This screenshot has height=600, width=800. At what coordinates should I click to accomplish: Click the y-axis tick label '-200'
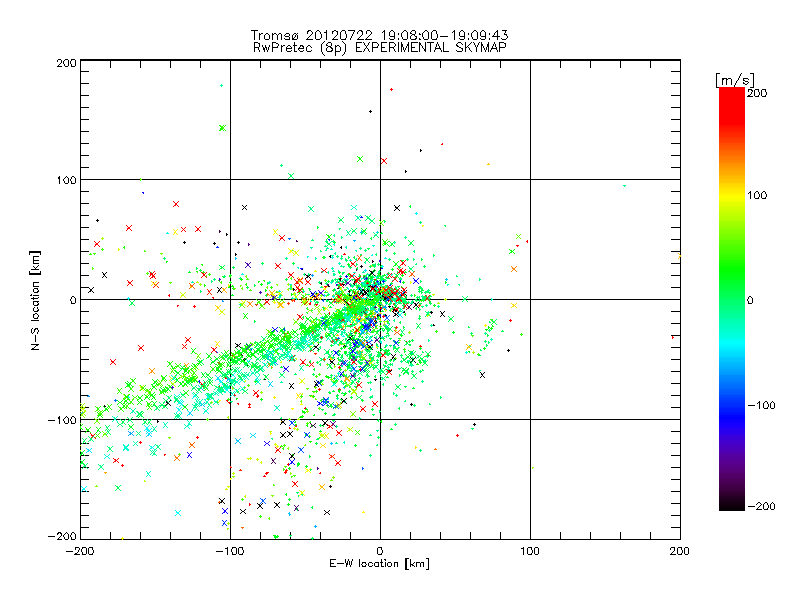pos(62,536)
